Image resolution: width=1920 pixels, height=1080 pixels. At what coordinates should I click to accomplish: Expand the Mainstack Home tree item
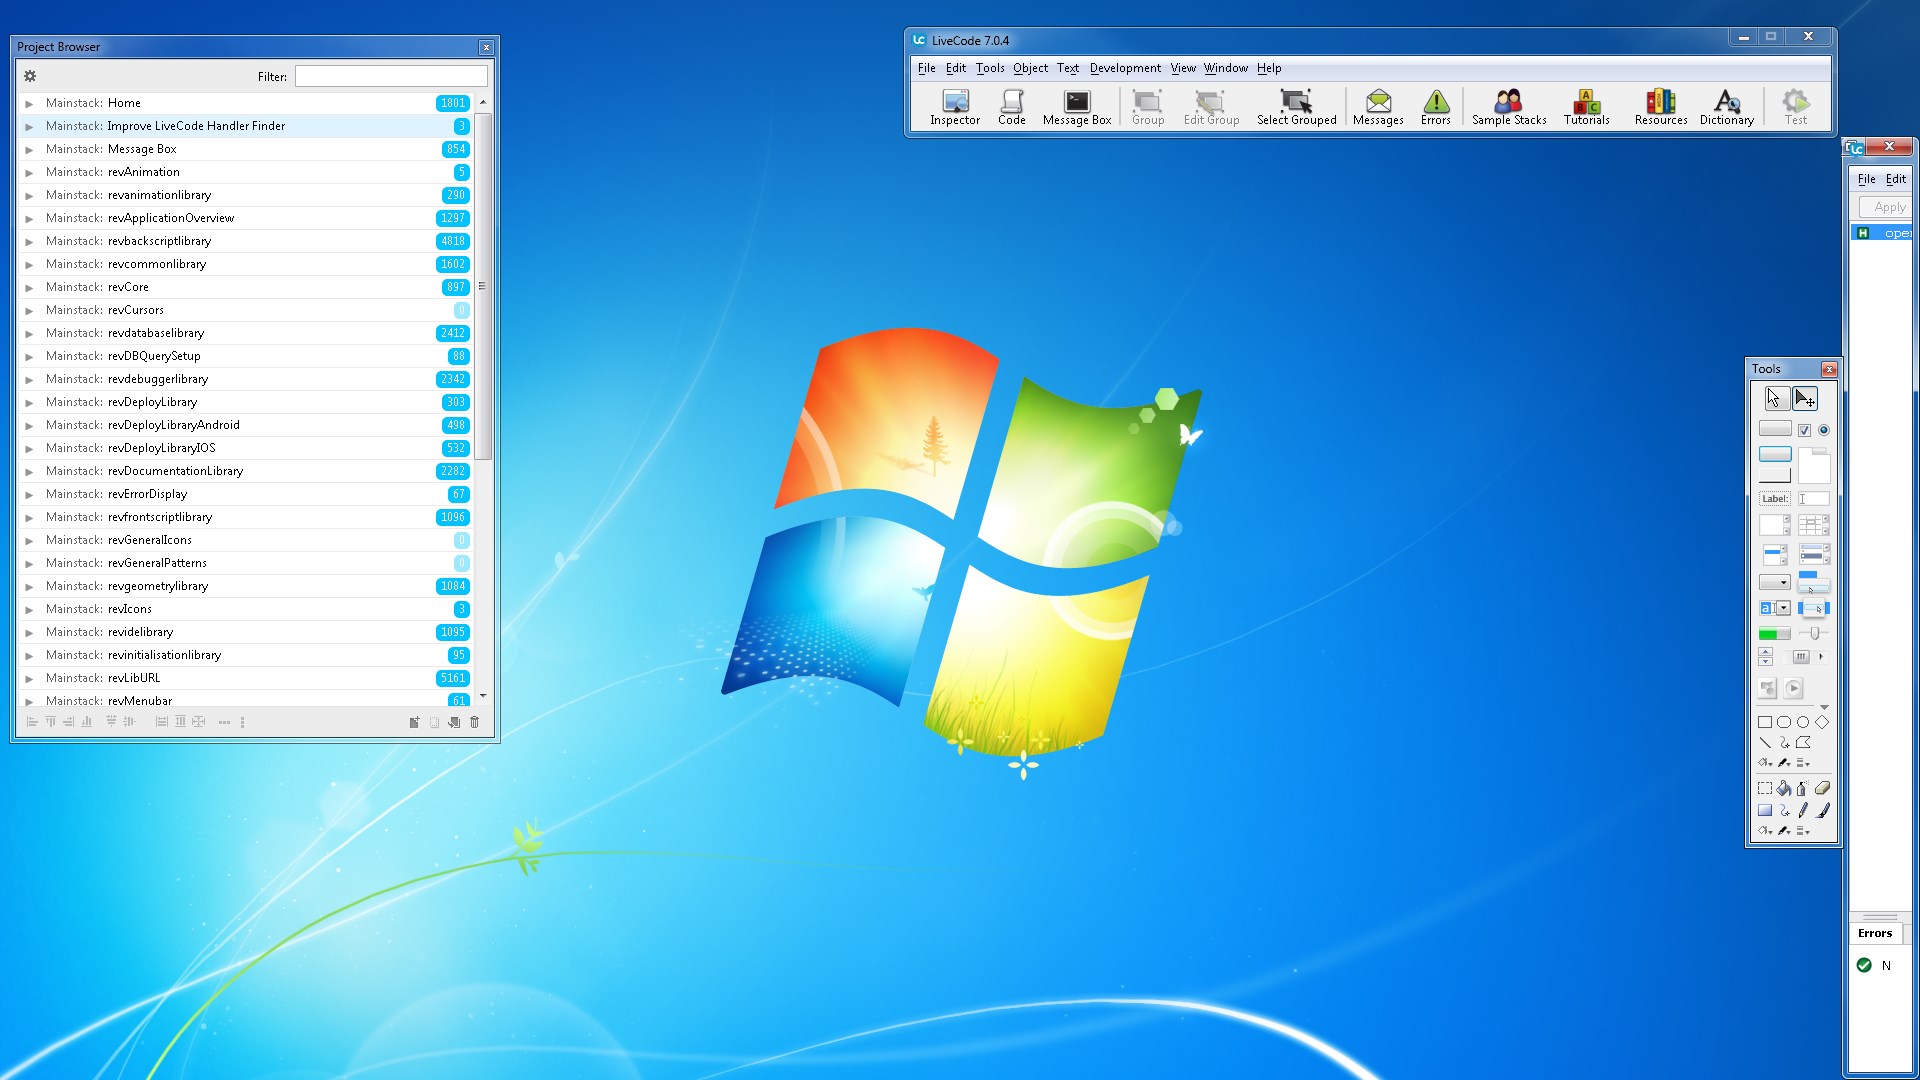[29, 103]
